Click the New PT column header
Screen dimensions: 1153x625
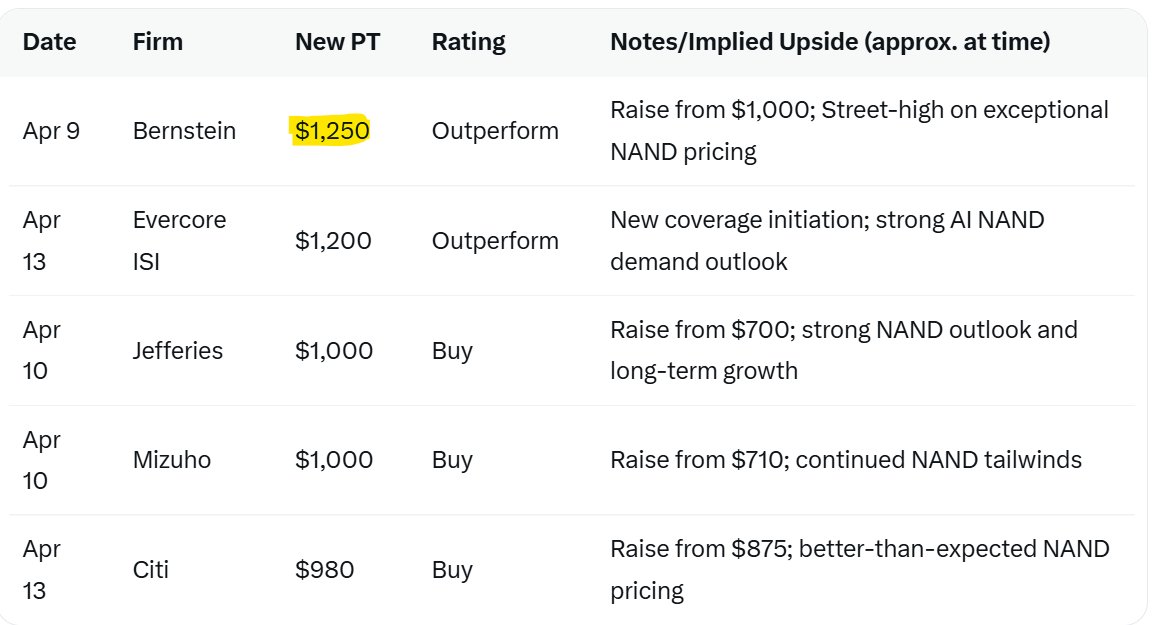pos(337,42)
